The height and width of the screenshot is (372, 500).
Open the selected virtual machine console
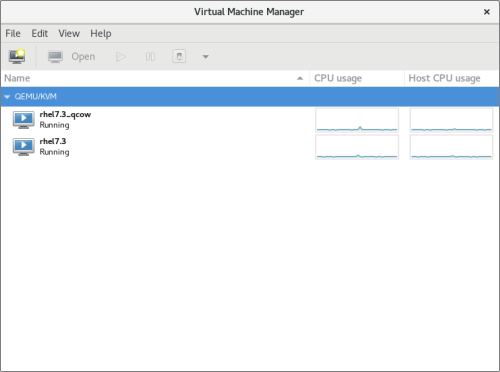click(x=71, y=56)
